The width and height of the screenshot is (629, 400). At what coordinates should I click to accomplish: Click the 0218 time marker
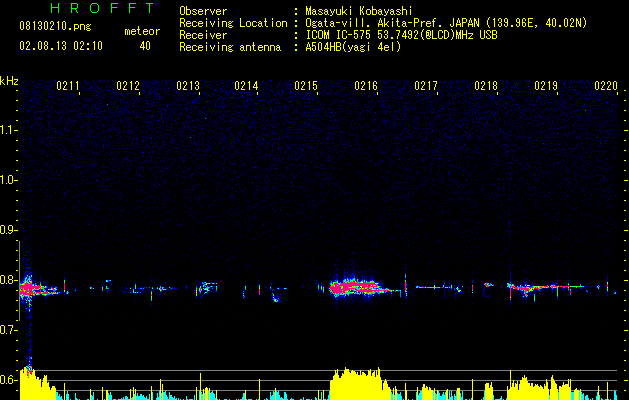pyautogui.click(x=486, y=86)
